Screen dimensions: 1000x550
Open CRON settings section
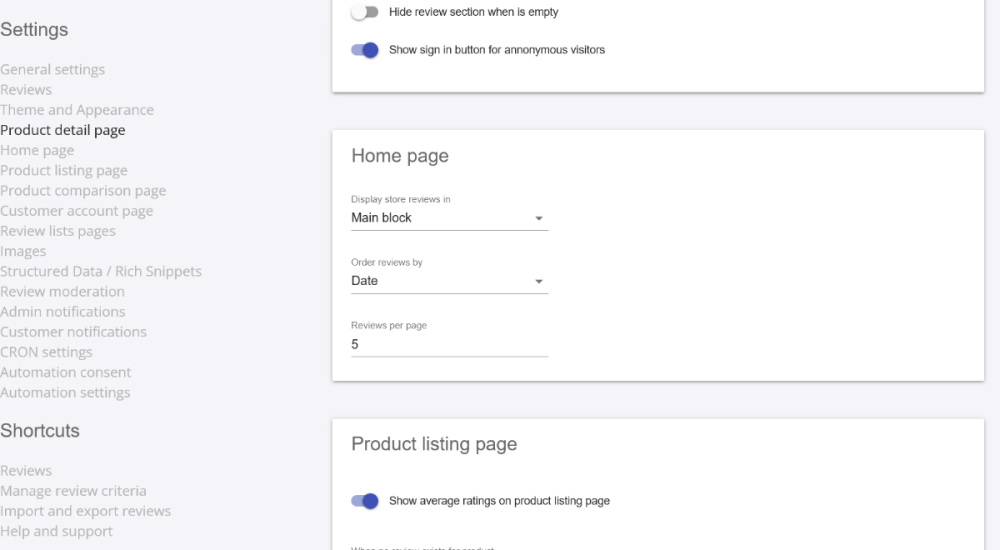coord(46,352)
